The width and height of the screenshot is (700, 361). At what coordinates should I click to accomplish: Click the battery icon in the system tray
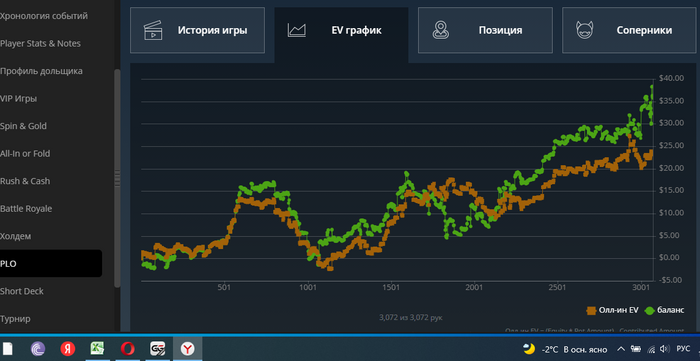(636, 349)
